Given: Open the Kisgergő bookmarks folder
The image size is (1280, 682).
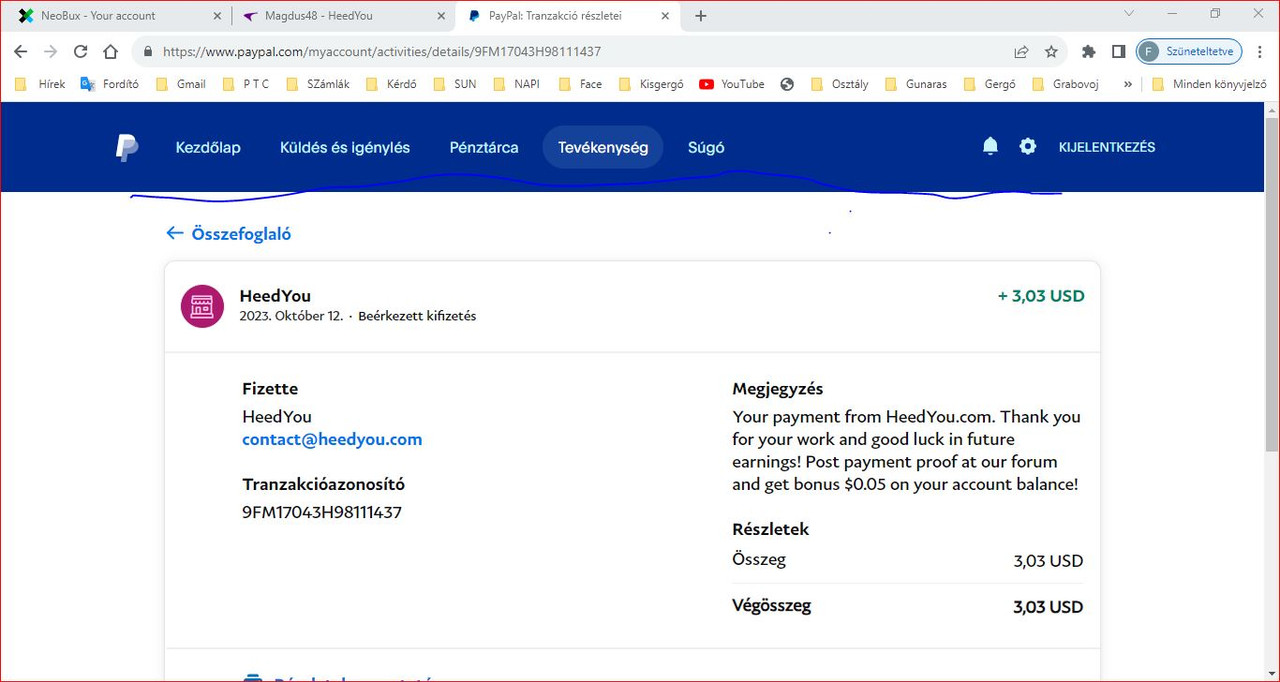Looking at the screenshot, I should point(651,84).
